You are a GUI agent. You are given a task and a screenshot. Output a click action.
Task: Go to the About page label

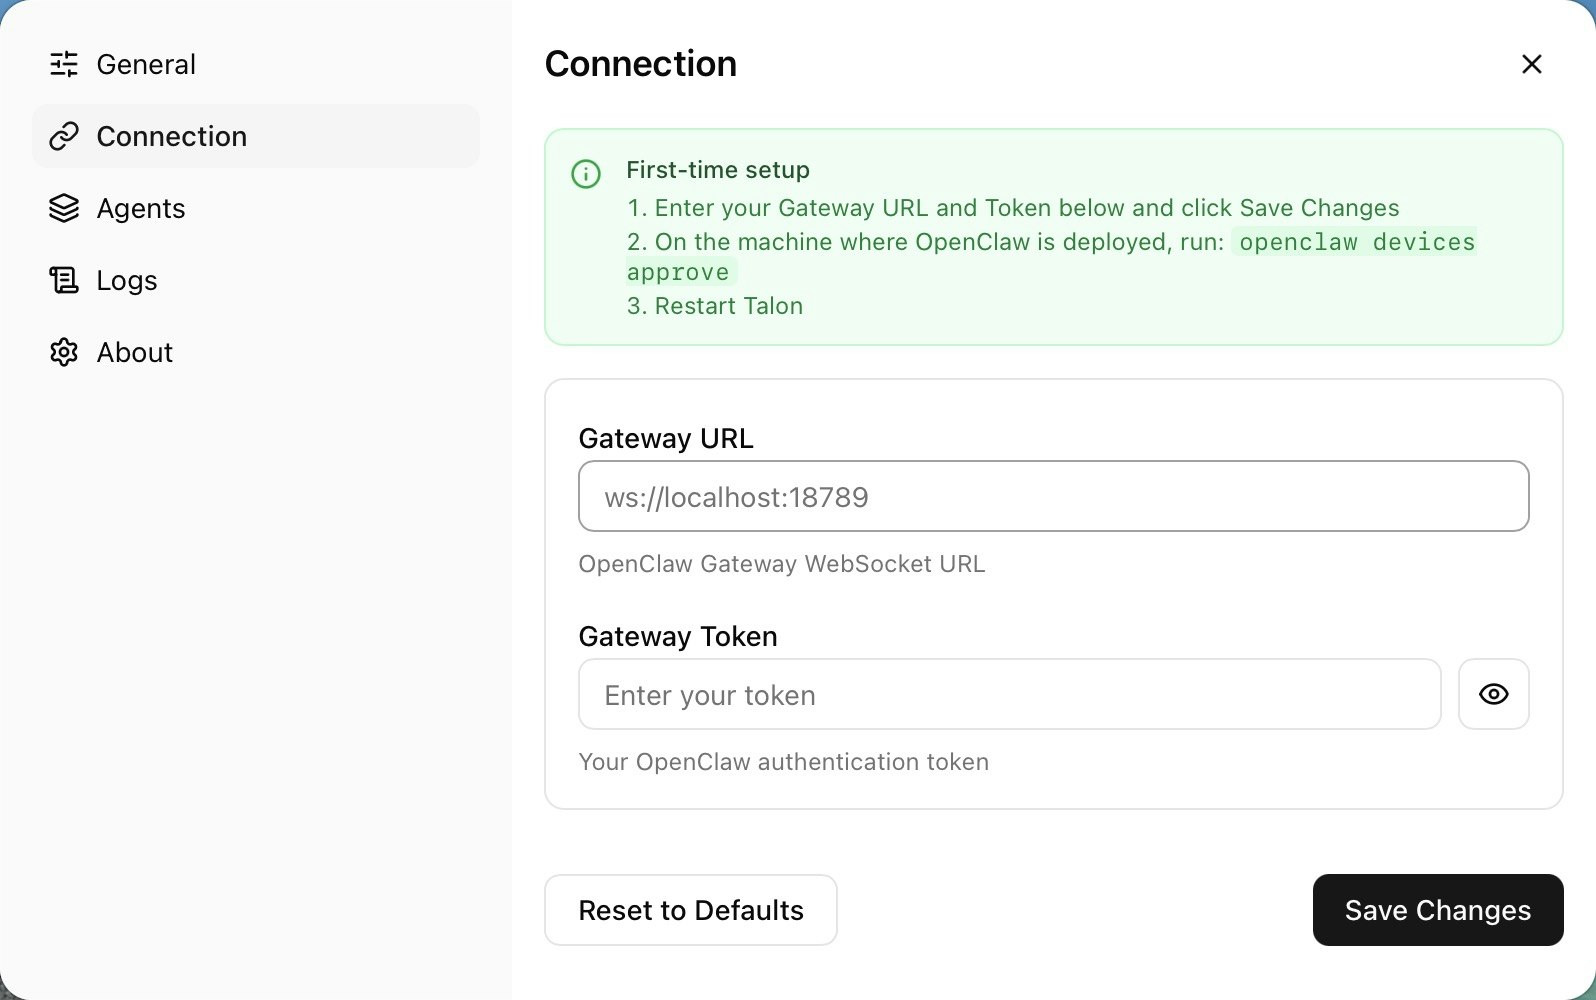pyautogui.click(x=135, y=352)
